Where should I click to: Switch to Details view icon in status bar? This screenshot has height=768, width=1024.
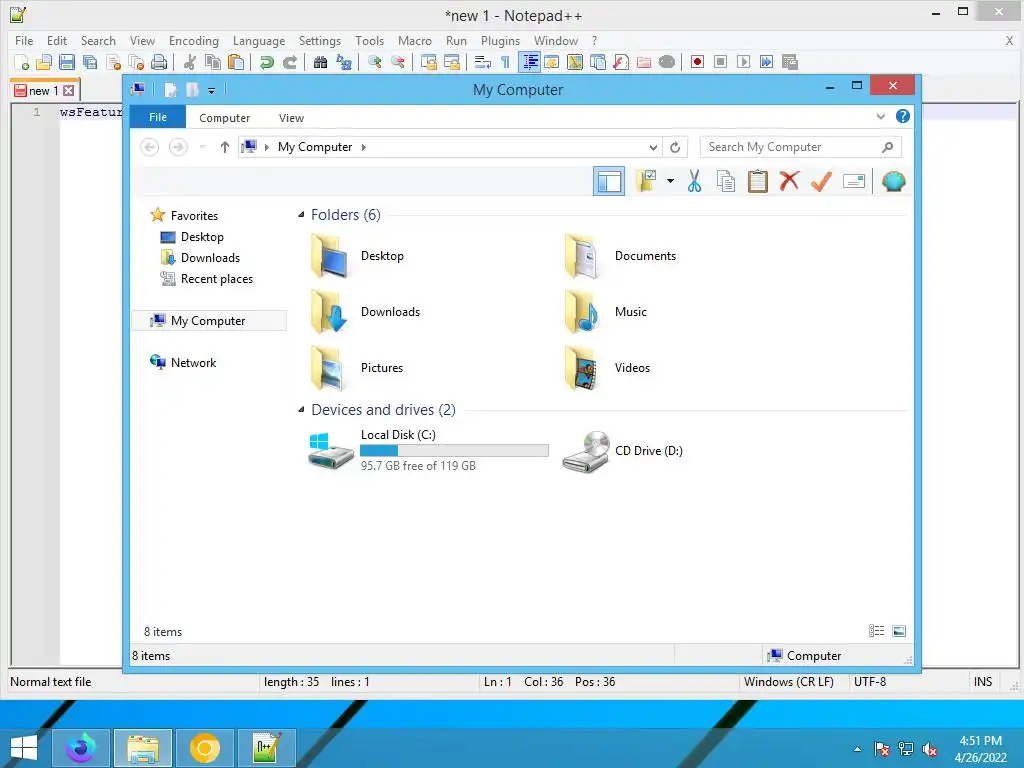[x=876, y=631]
